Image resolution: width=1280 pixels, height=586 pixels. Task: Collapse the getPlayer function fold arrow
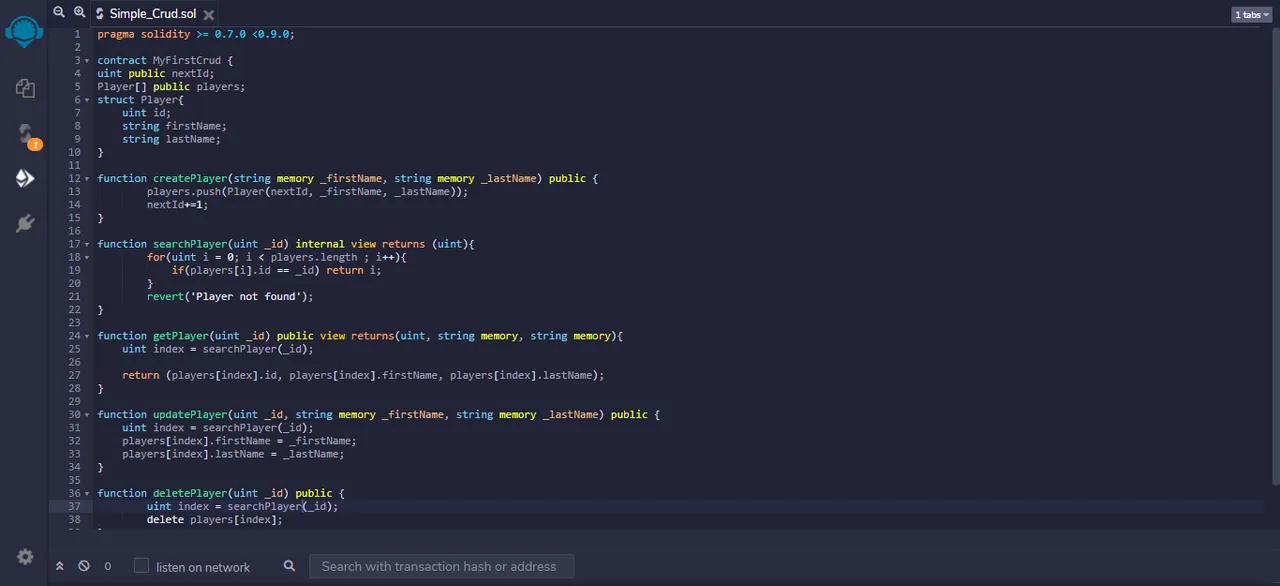(x=88, y=336)
